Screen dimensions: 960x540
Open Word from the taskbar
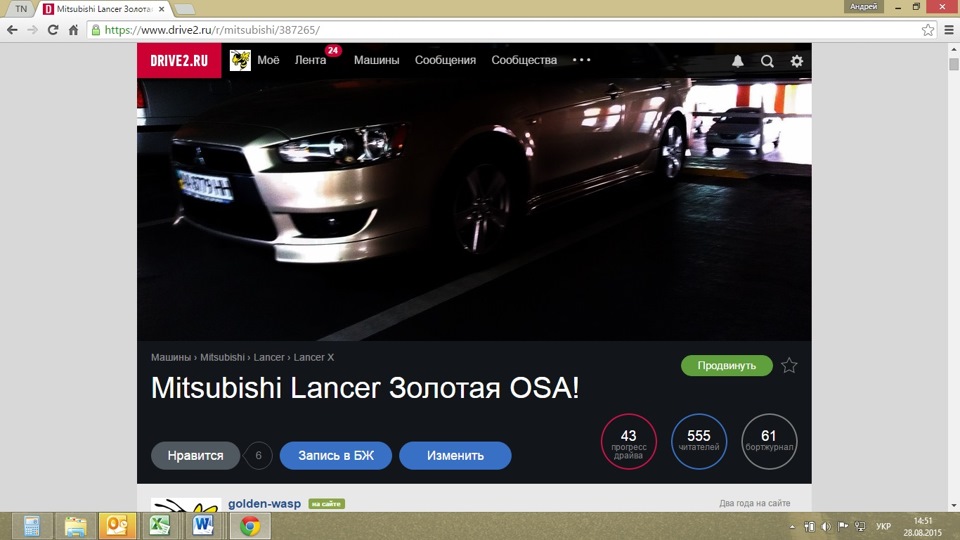[203, 526]
